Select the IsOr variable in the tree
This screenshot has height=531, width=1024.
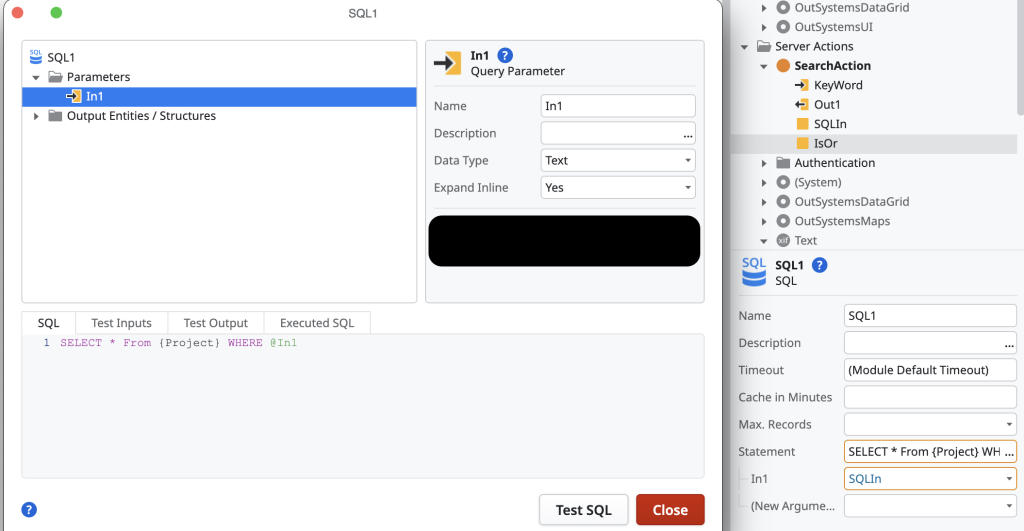(825, 144)
